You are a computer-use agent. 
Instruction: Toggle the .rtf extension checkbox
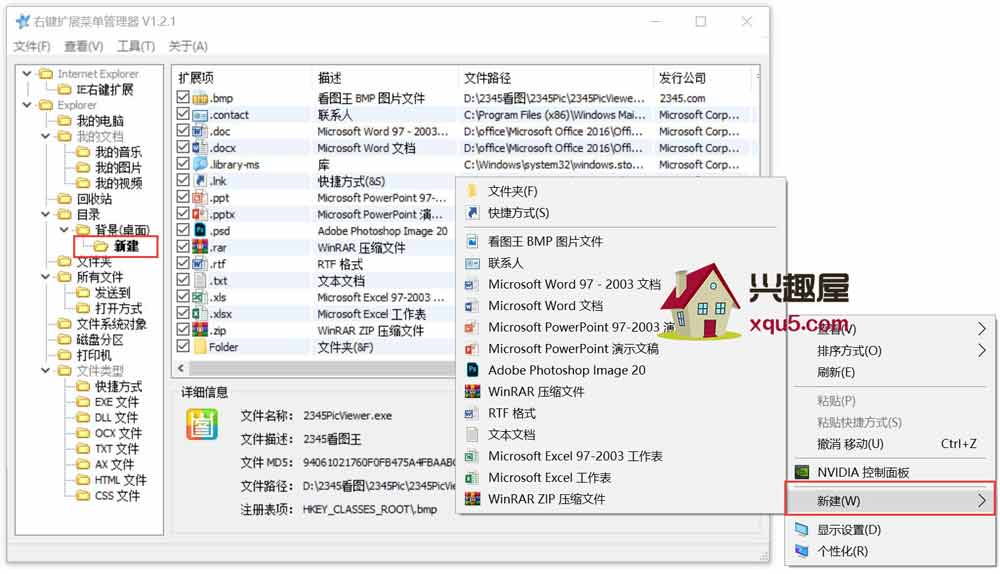[x=183, y=263]
